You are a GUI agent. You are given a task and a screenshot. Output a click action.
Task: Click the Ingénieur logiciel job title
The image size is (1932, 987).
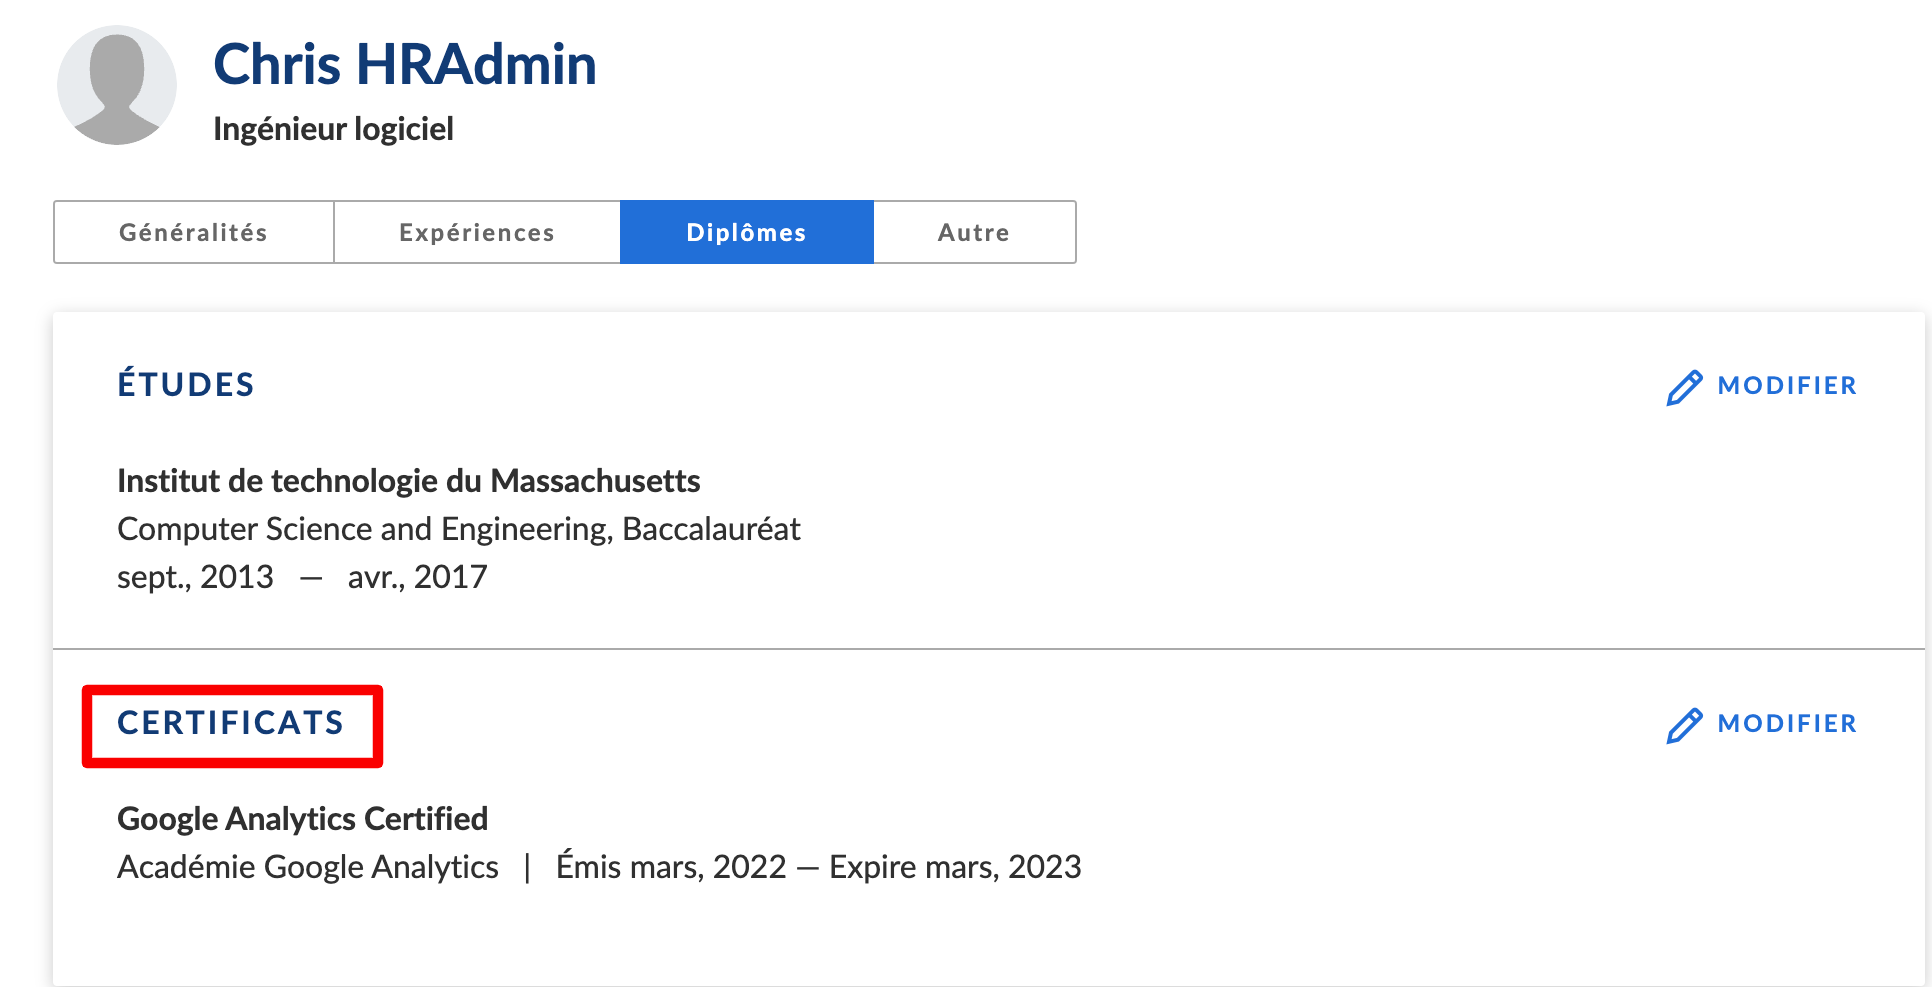coord(333,129)
